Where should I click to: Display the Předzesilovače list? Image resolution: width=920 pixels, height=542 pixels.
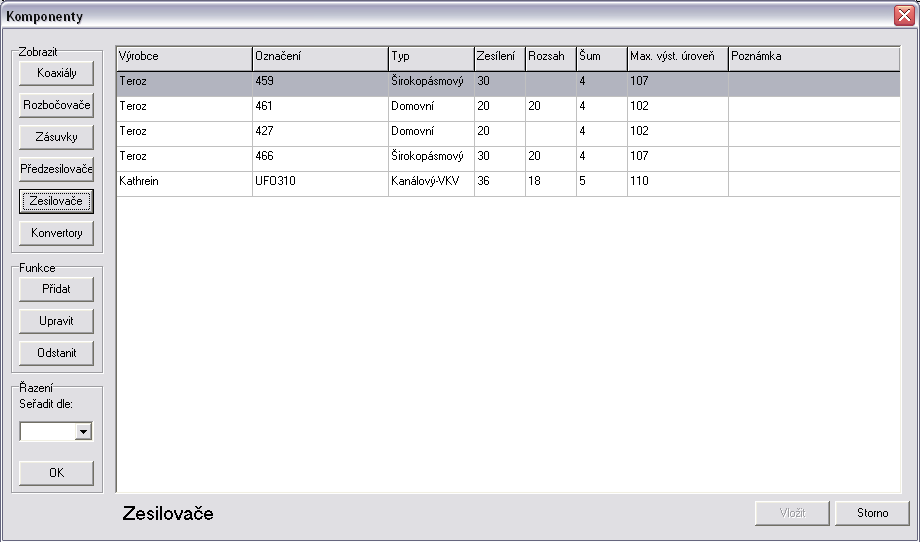click(56, 170)
